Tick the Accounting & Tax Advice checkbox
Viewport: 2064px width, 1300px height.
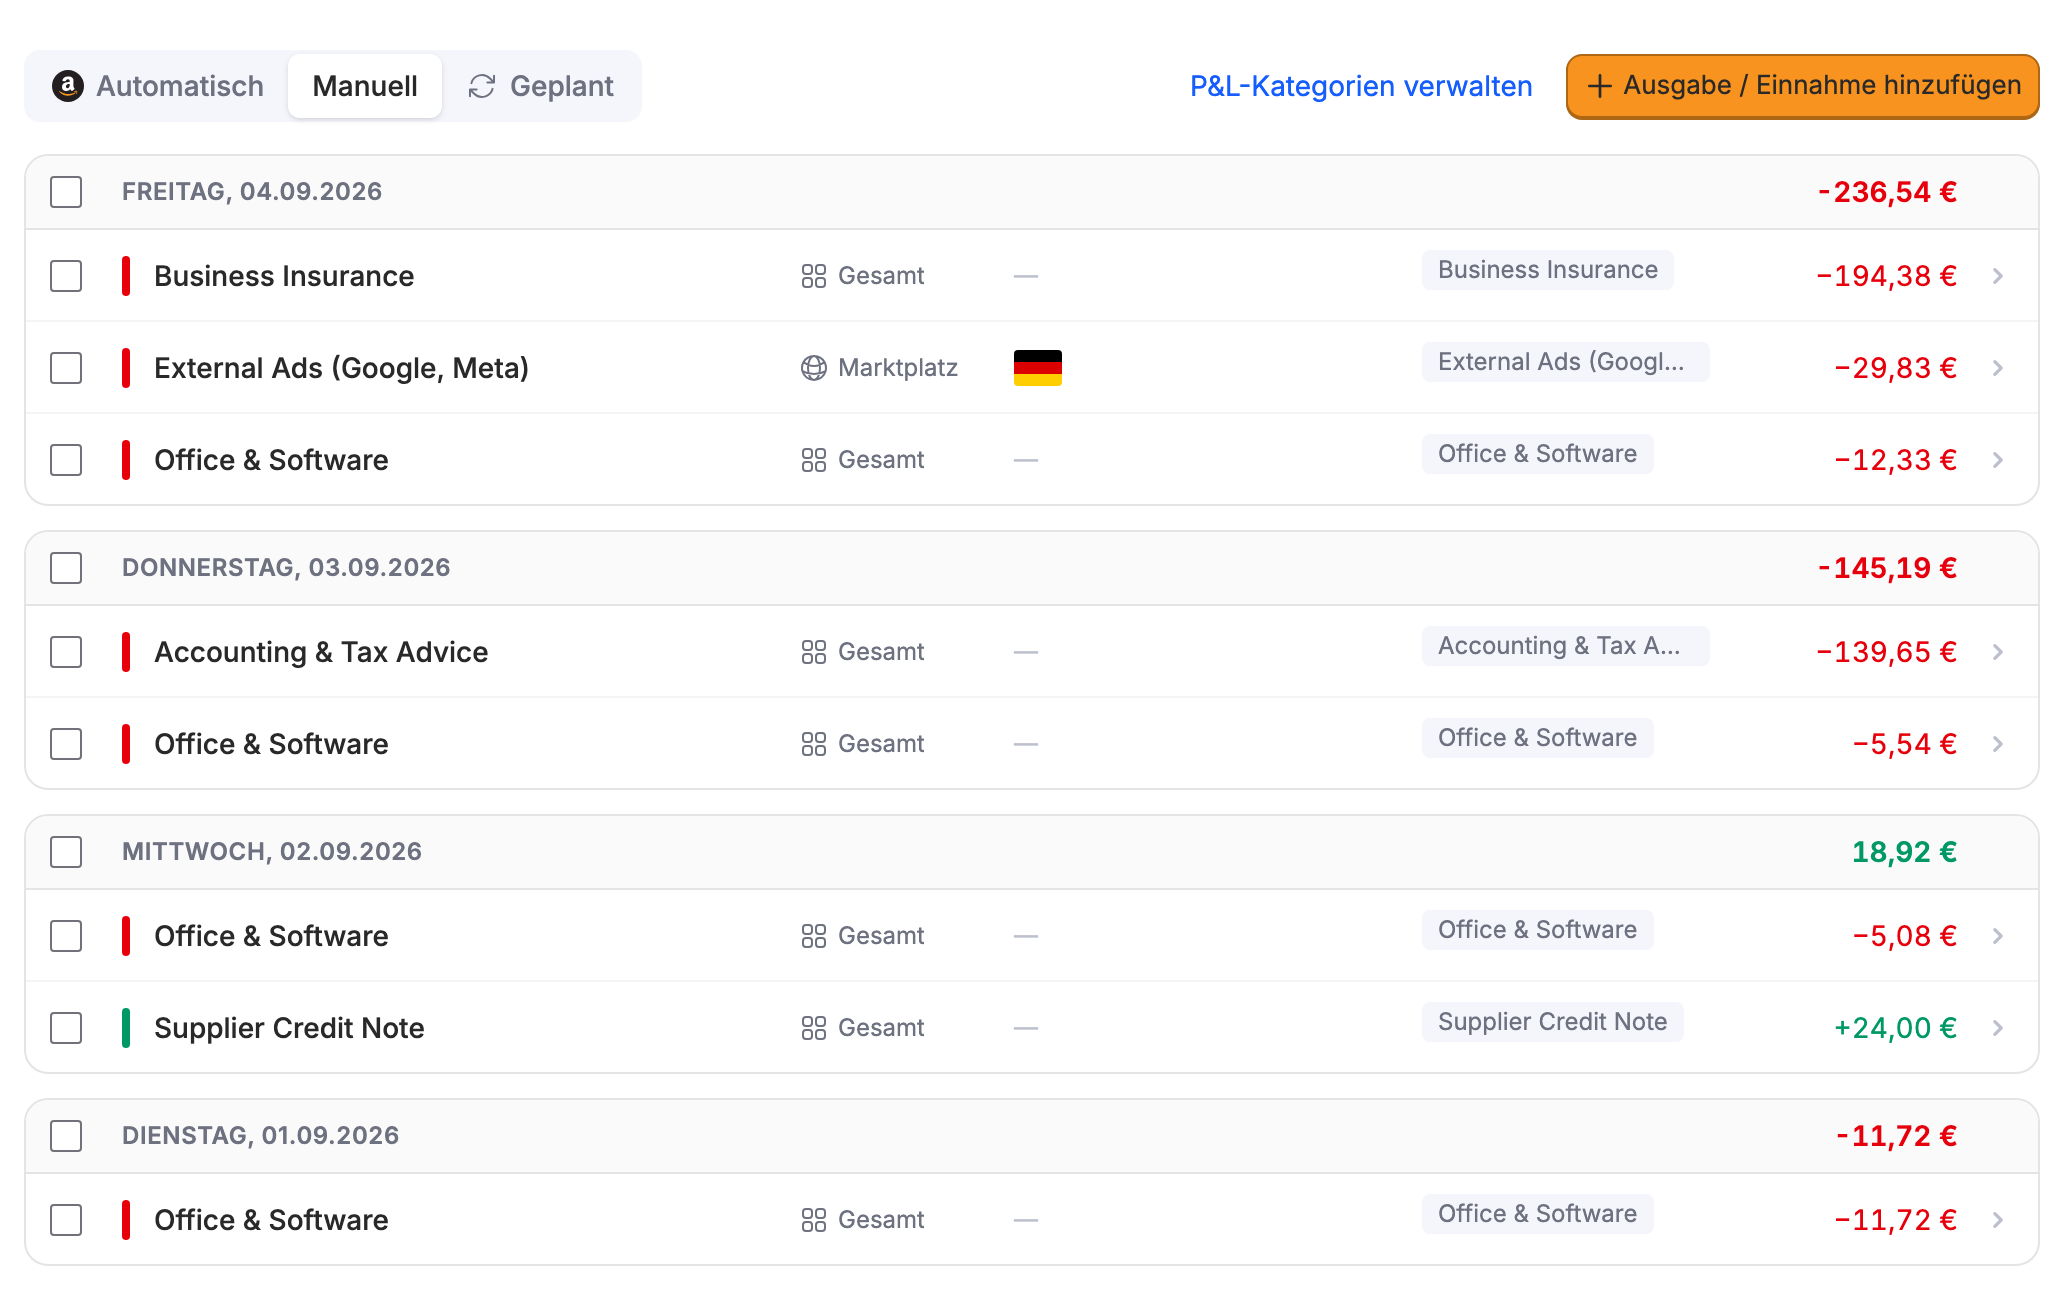pos(66,652)
